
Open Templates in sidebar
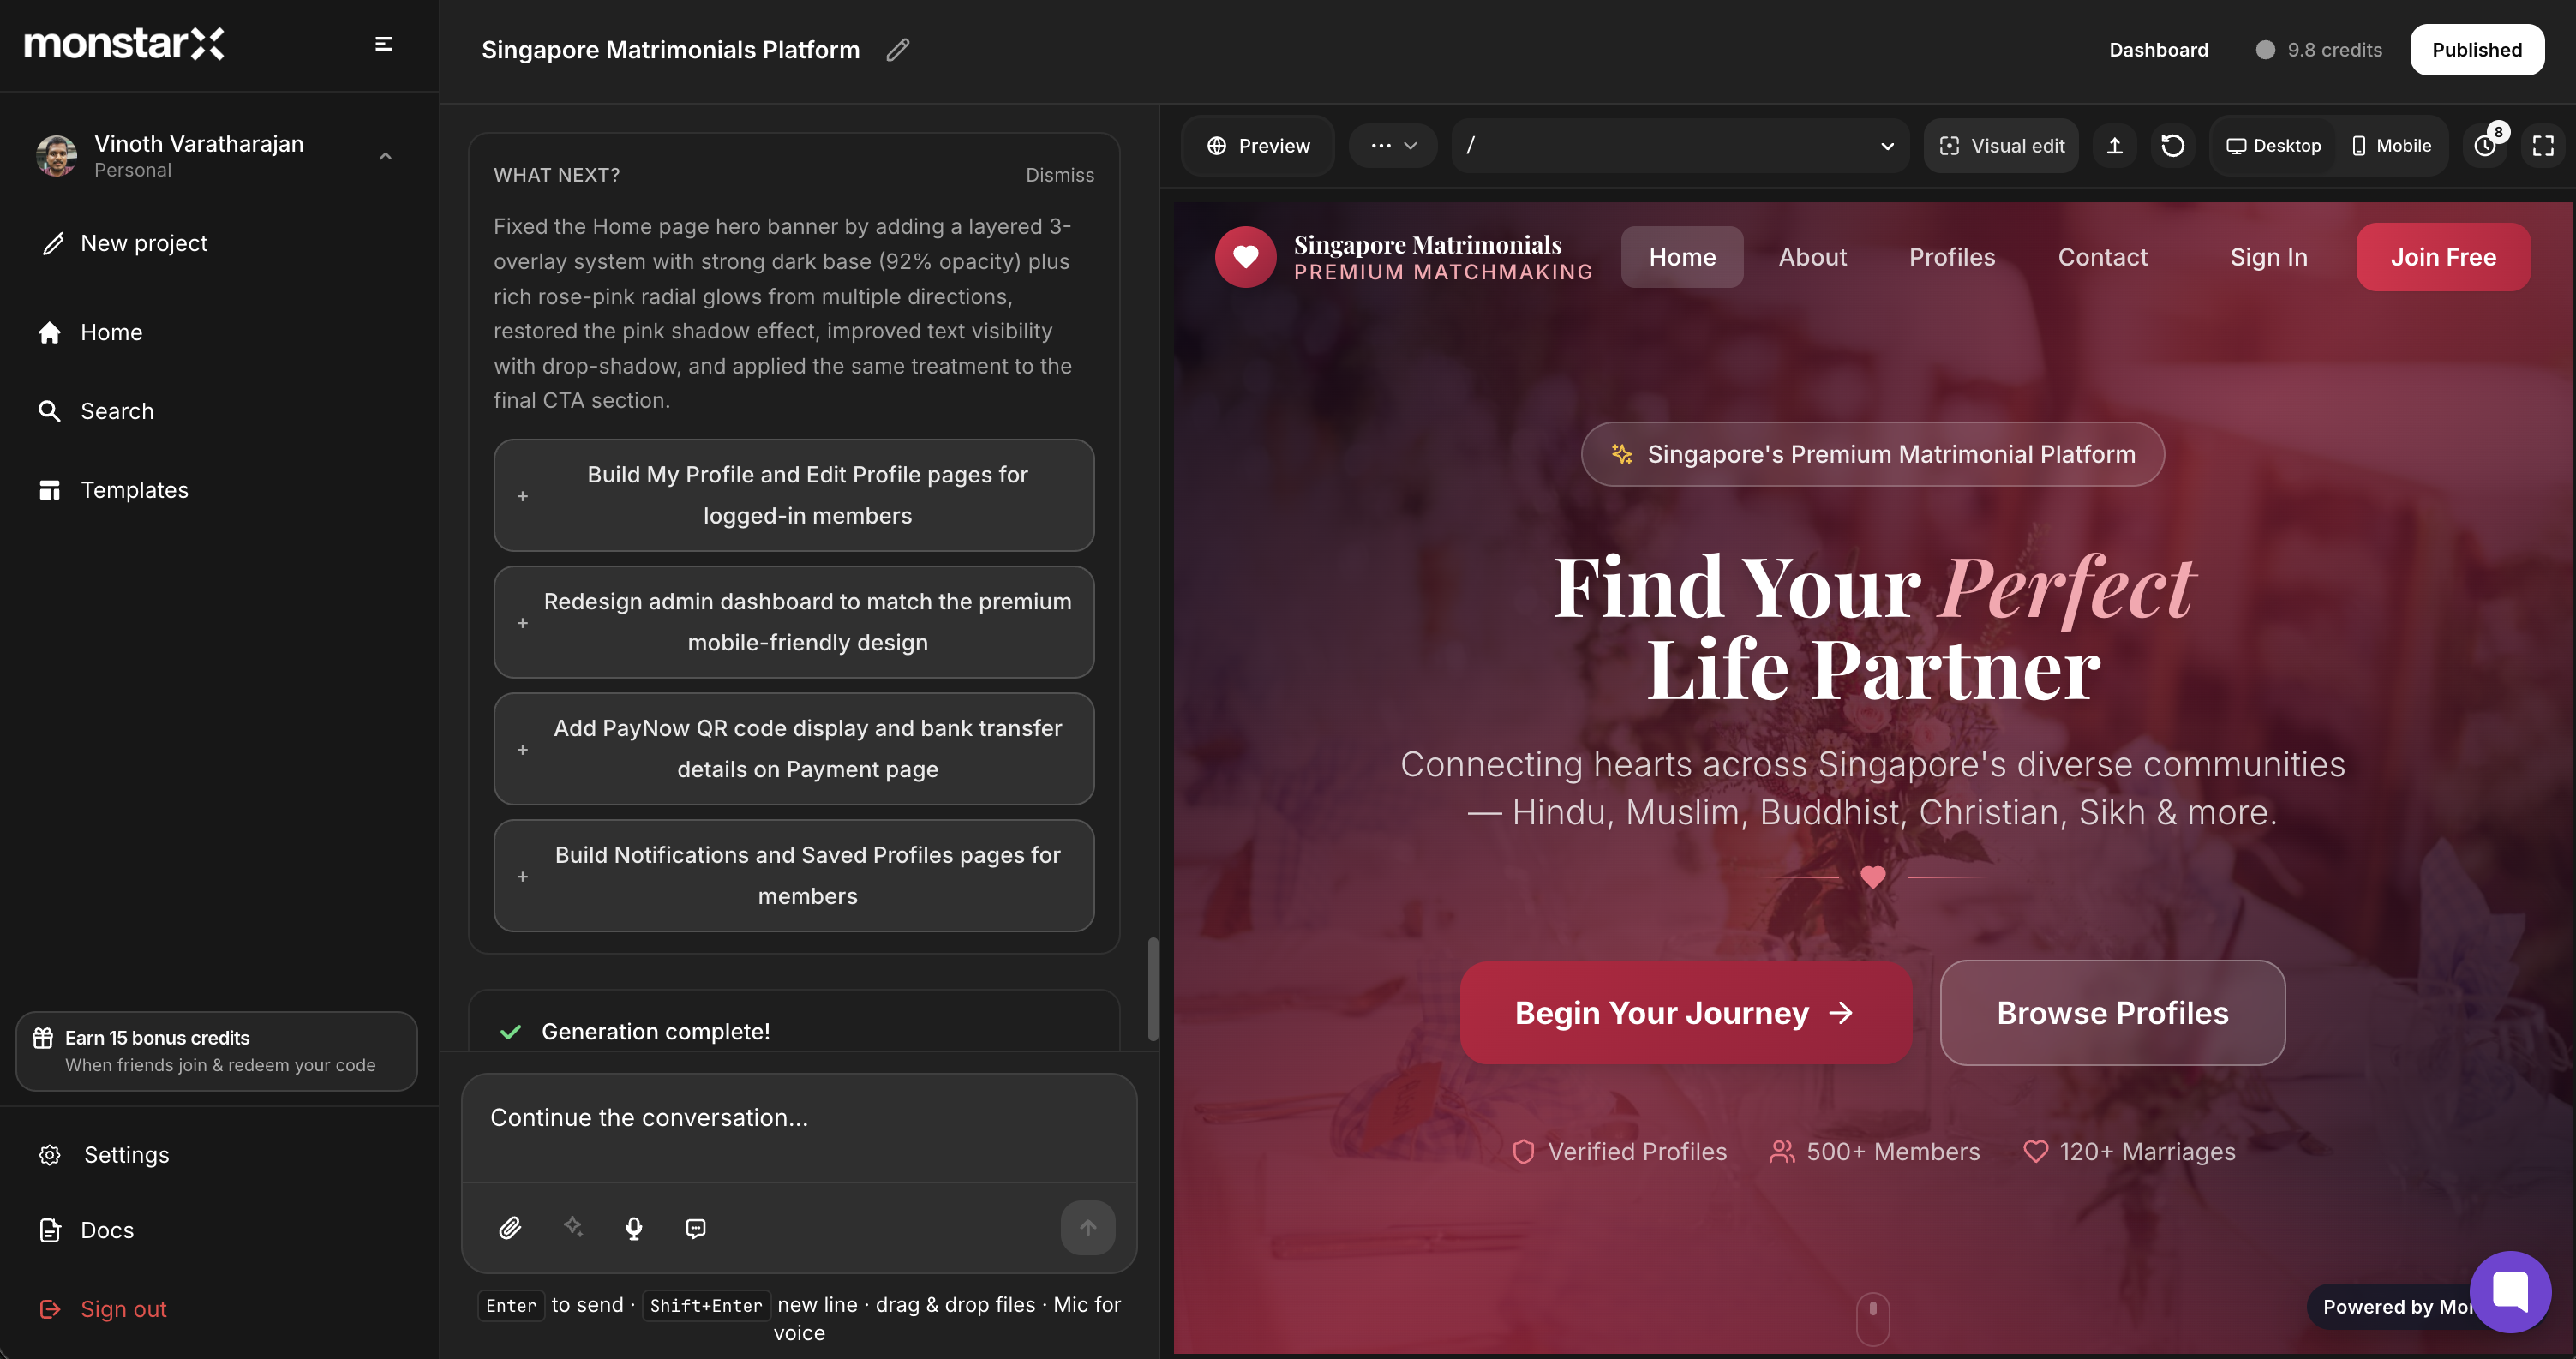(x=113, y=490)
